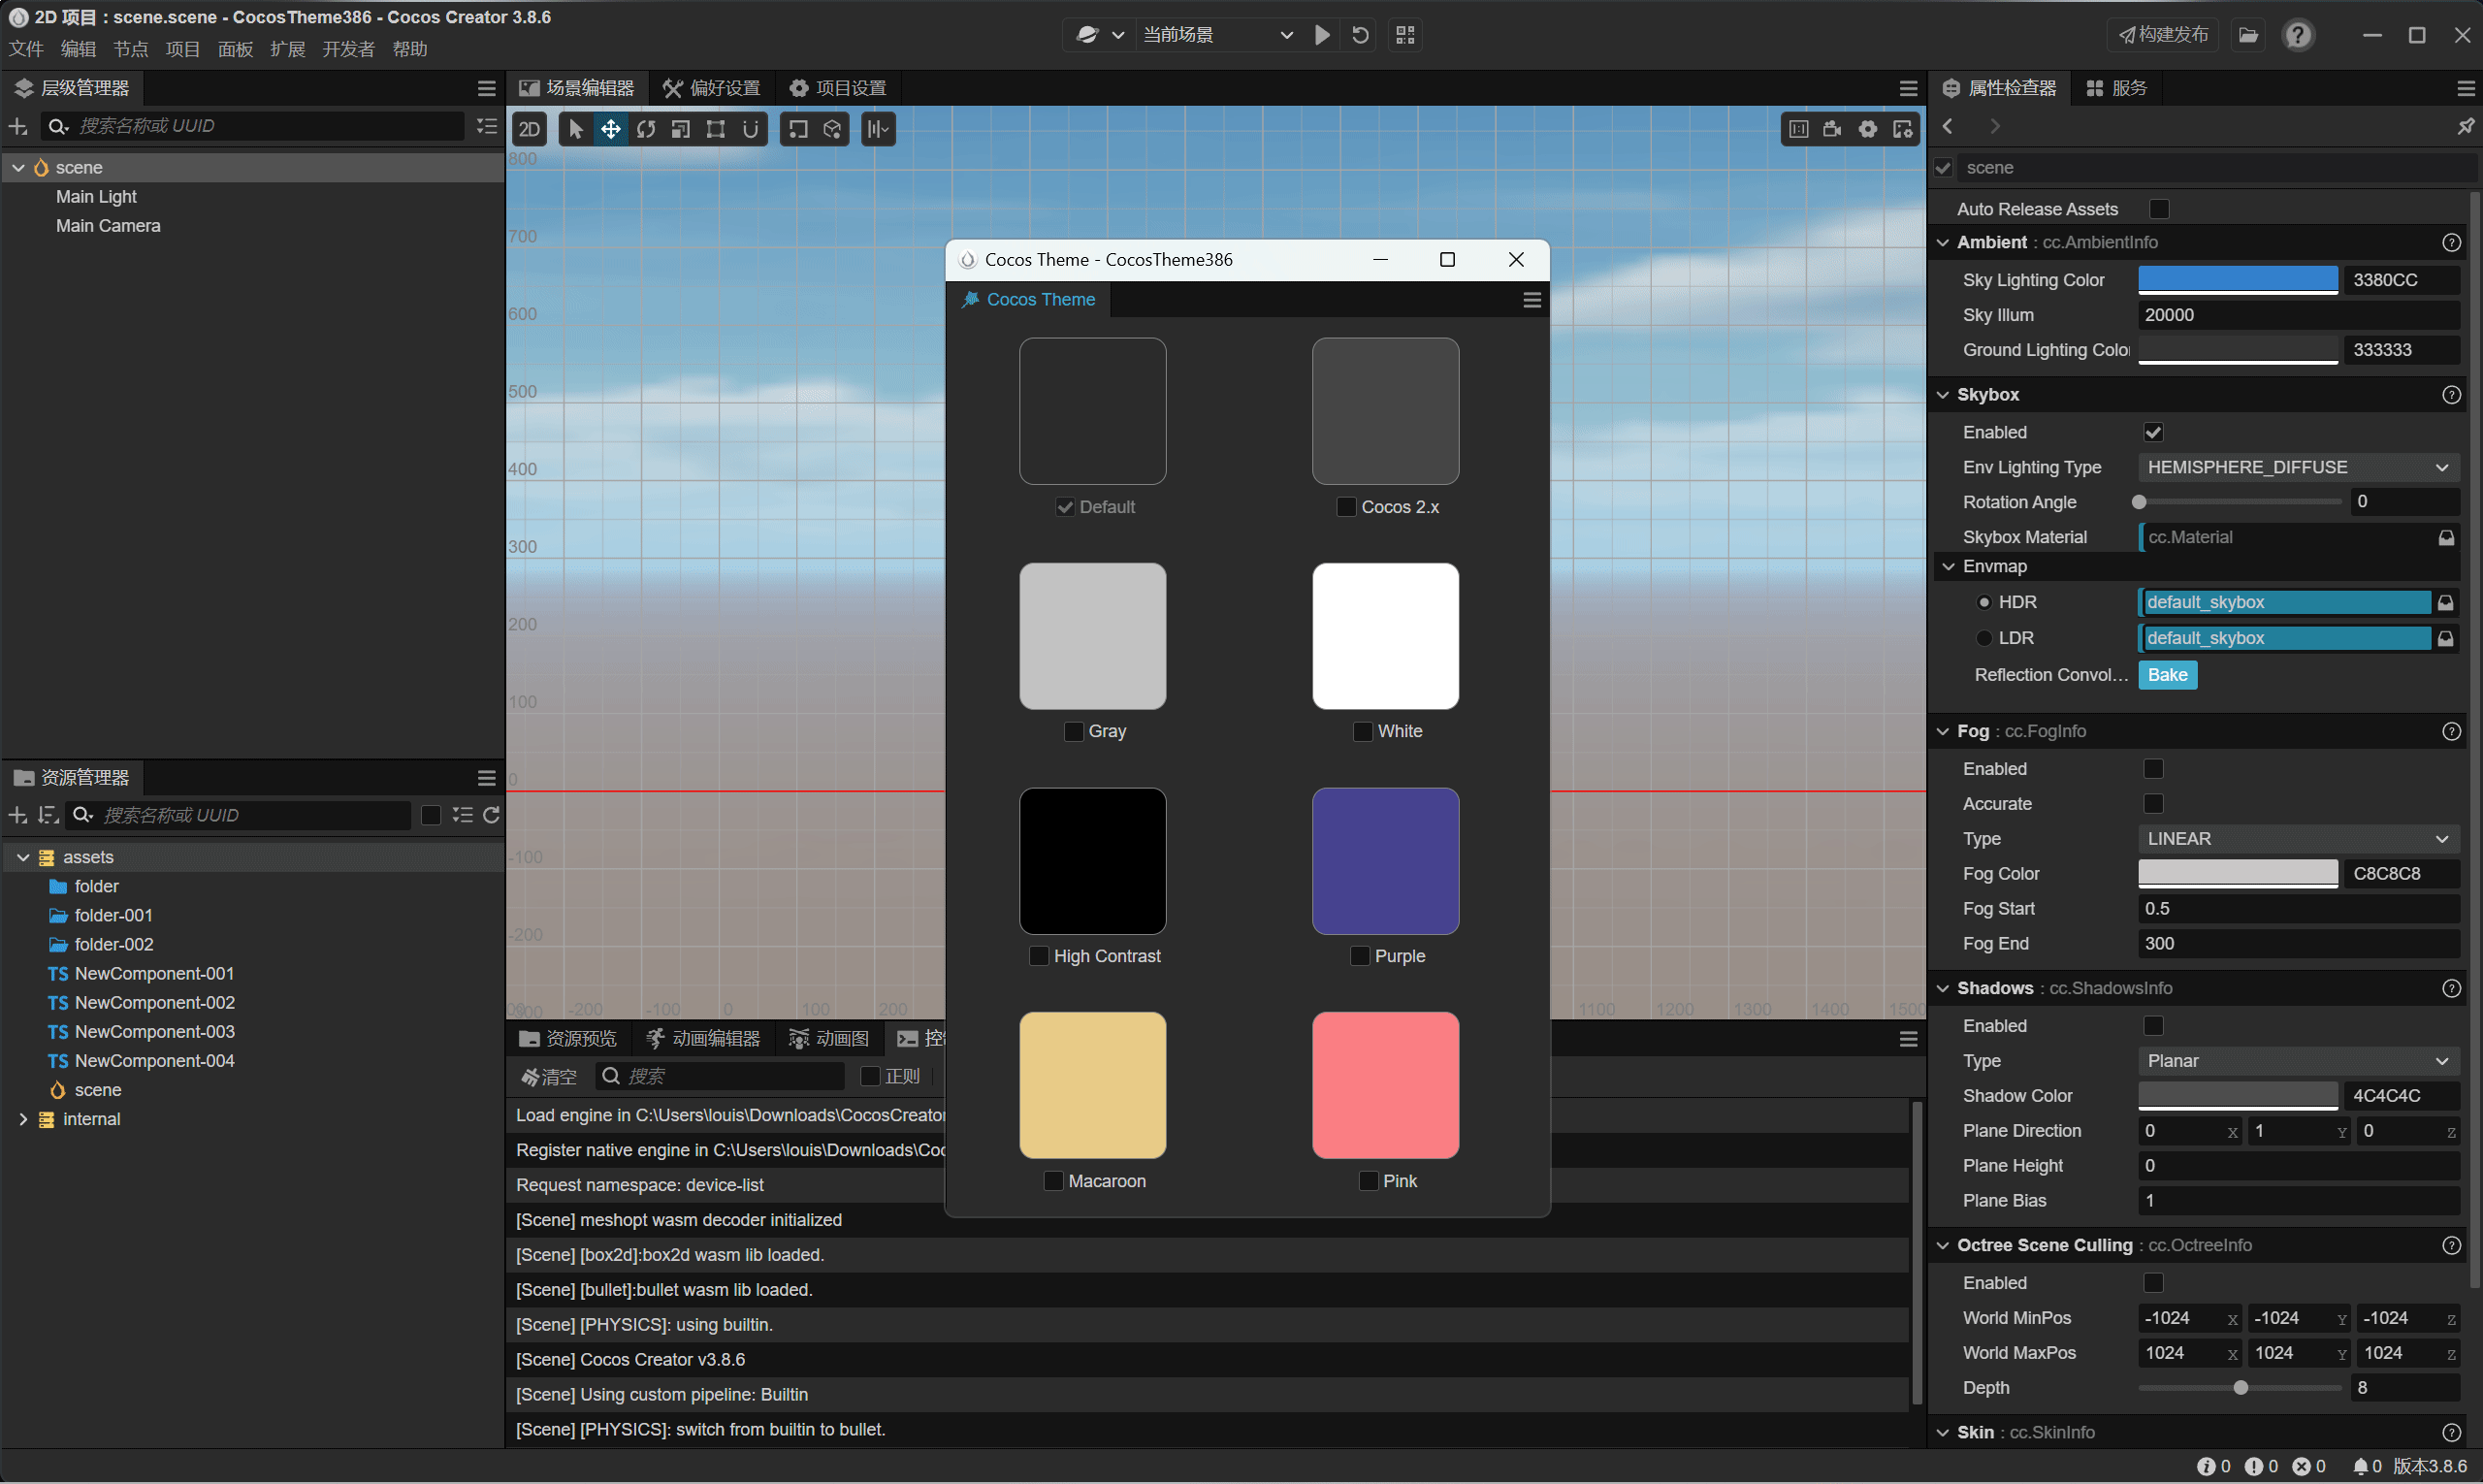Viewport: 2483px width, 1484px height.
Task: Select the LDR radio button
Action: pyautogui.click(x=1984, y=638)
